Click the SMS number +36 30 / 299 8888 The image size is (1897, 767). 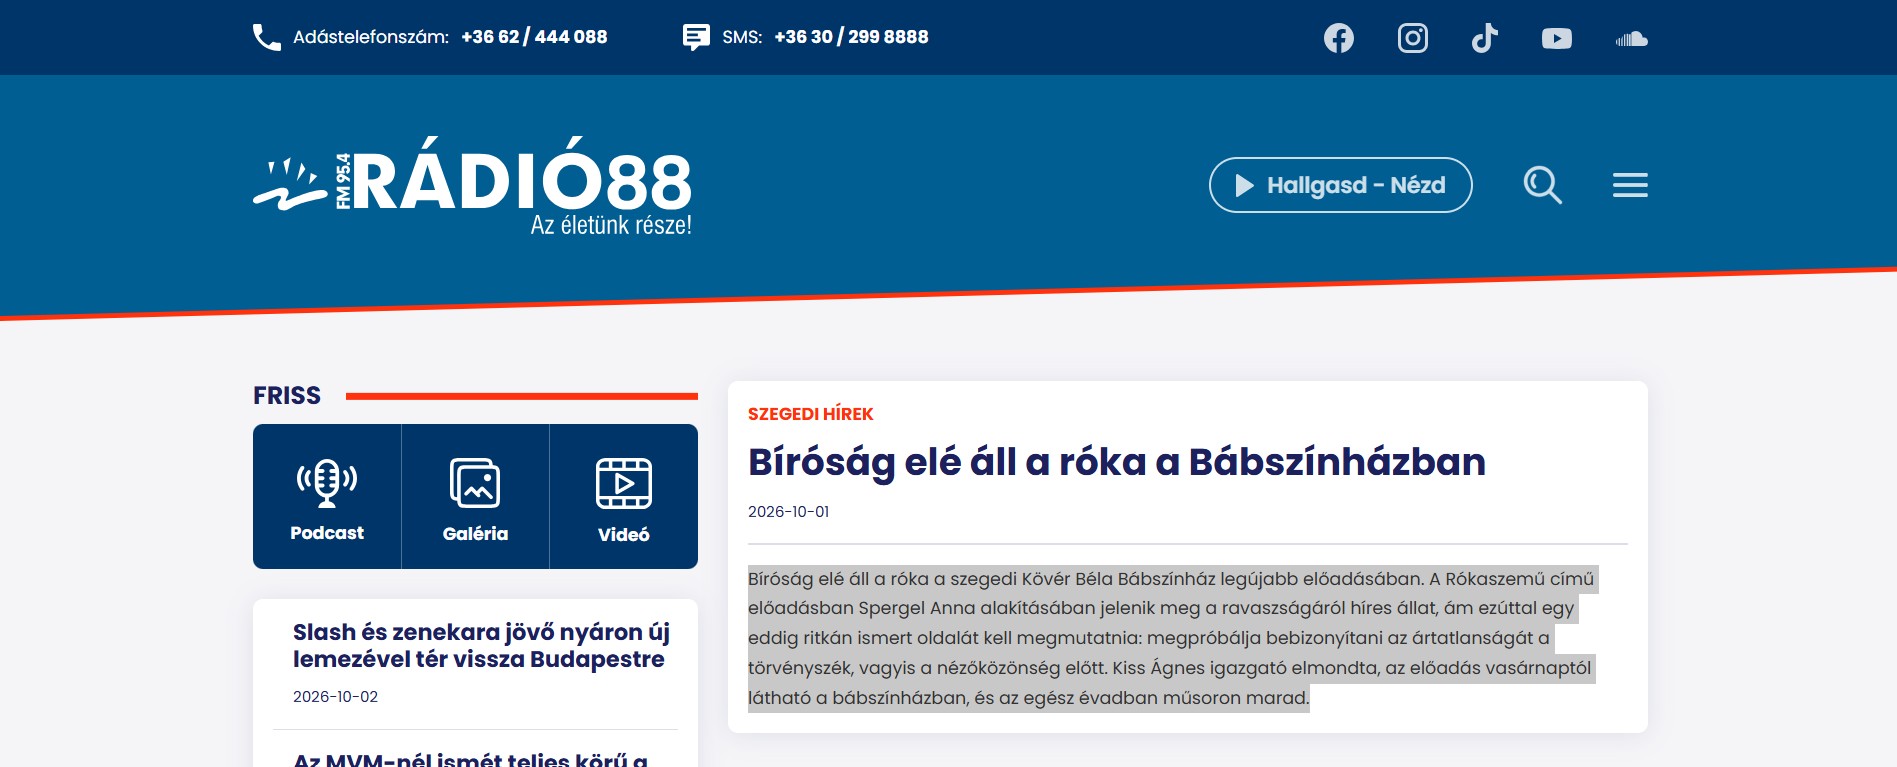click(x=851, y=37)
